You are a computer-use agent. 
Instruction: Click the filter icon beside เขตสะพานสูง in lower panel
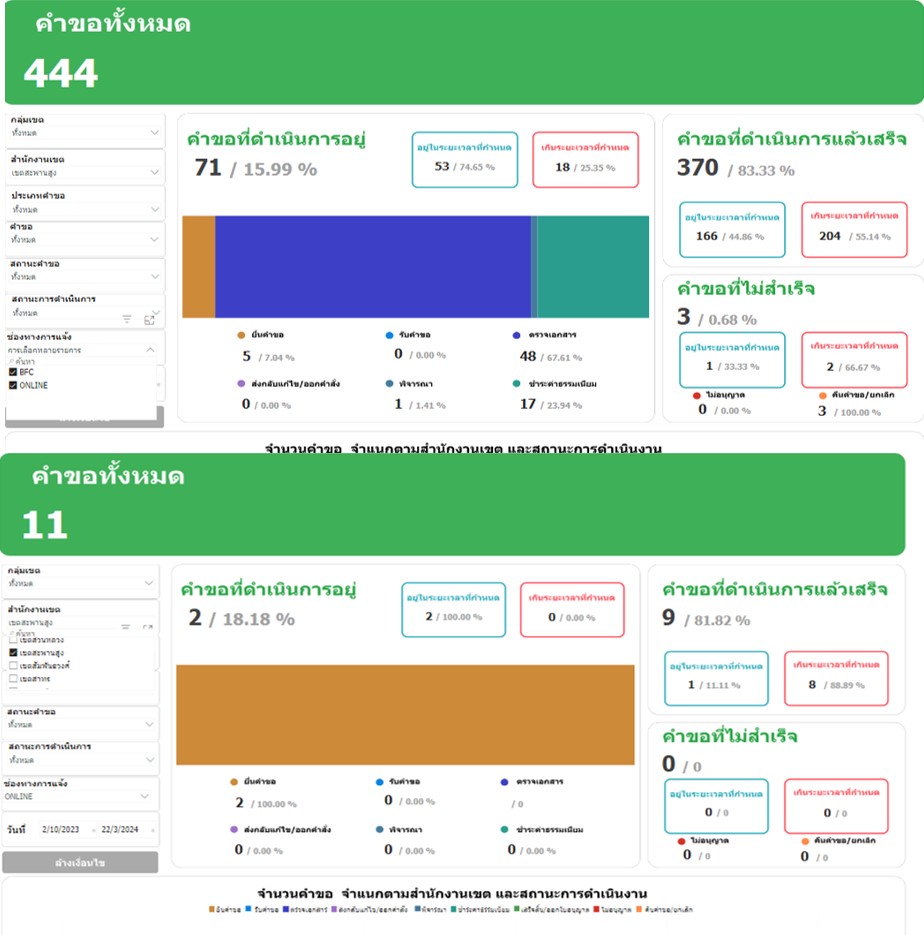pyautogui.click(x=126, y=628)
